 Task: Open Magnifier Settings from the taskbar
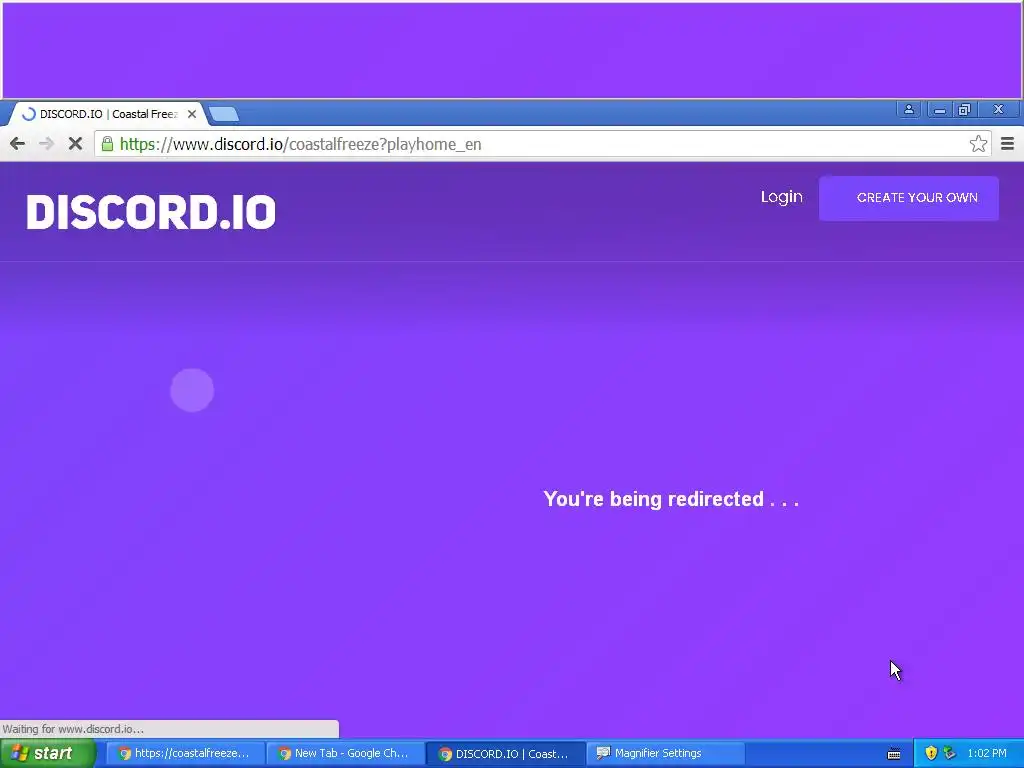(x=665, y=754)
